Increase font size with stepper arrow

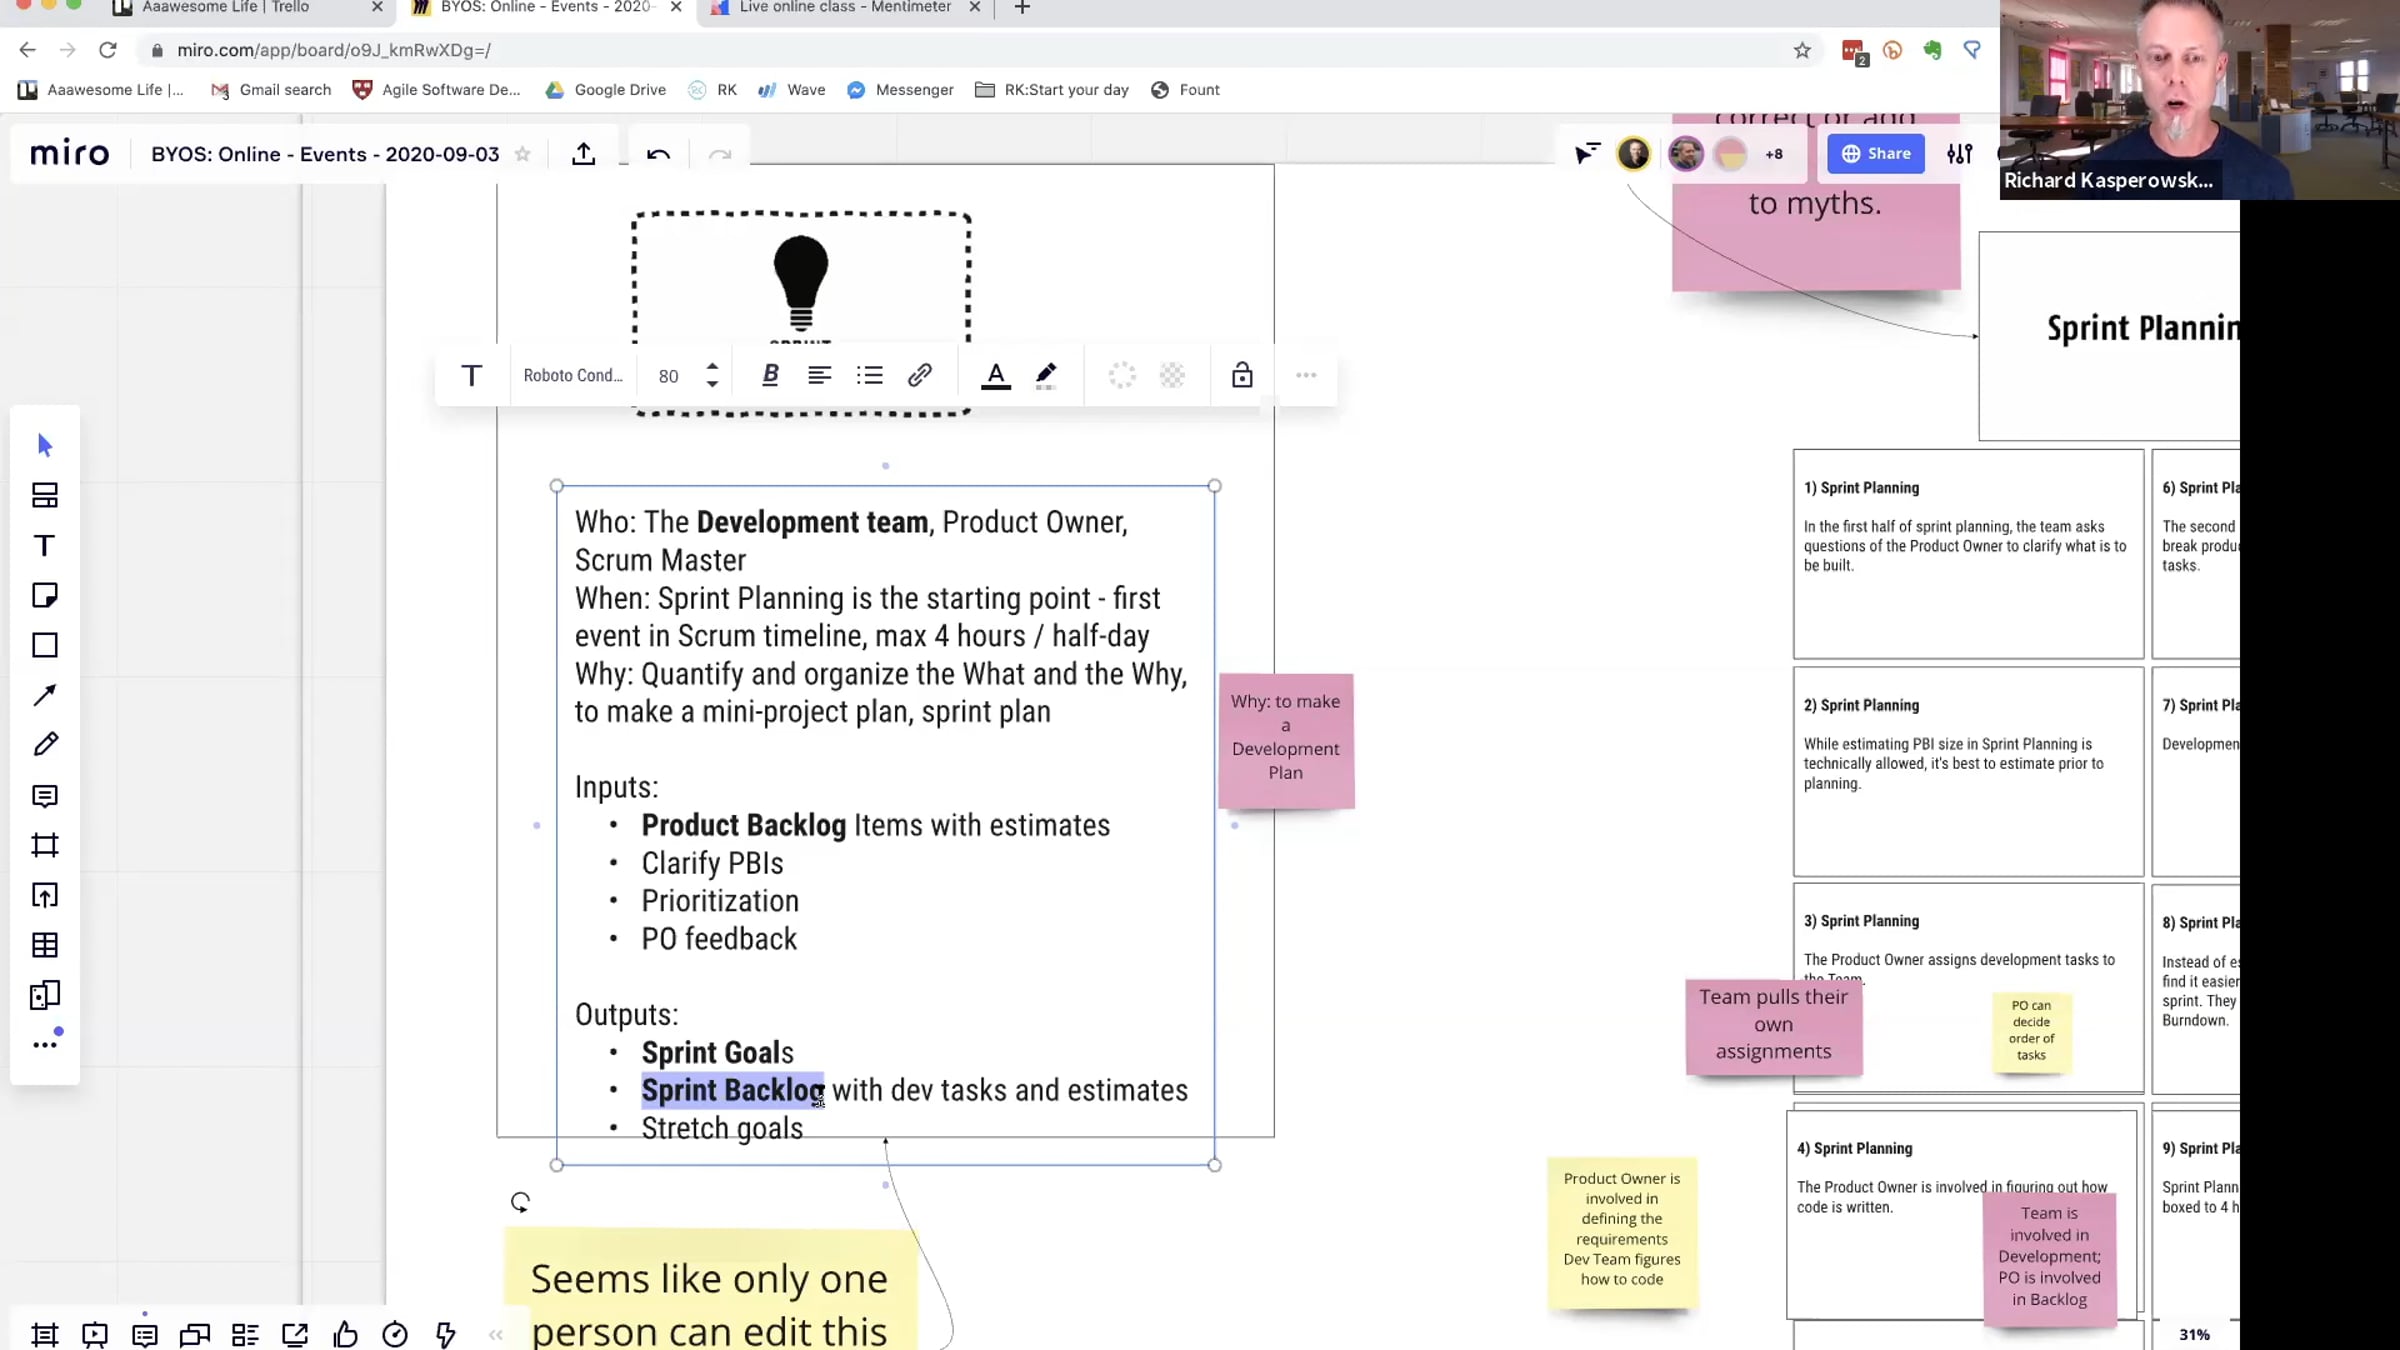712,366
